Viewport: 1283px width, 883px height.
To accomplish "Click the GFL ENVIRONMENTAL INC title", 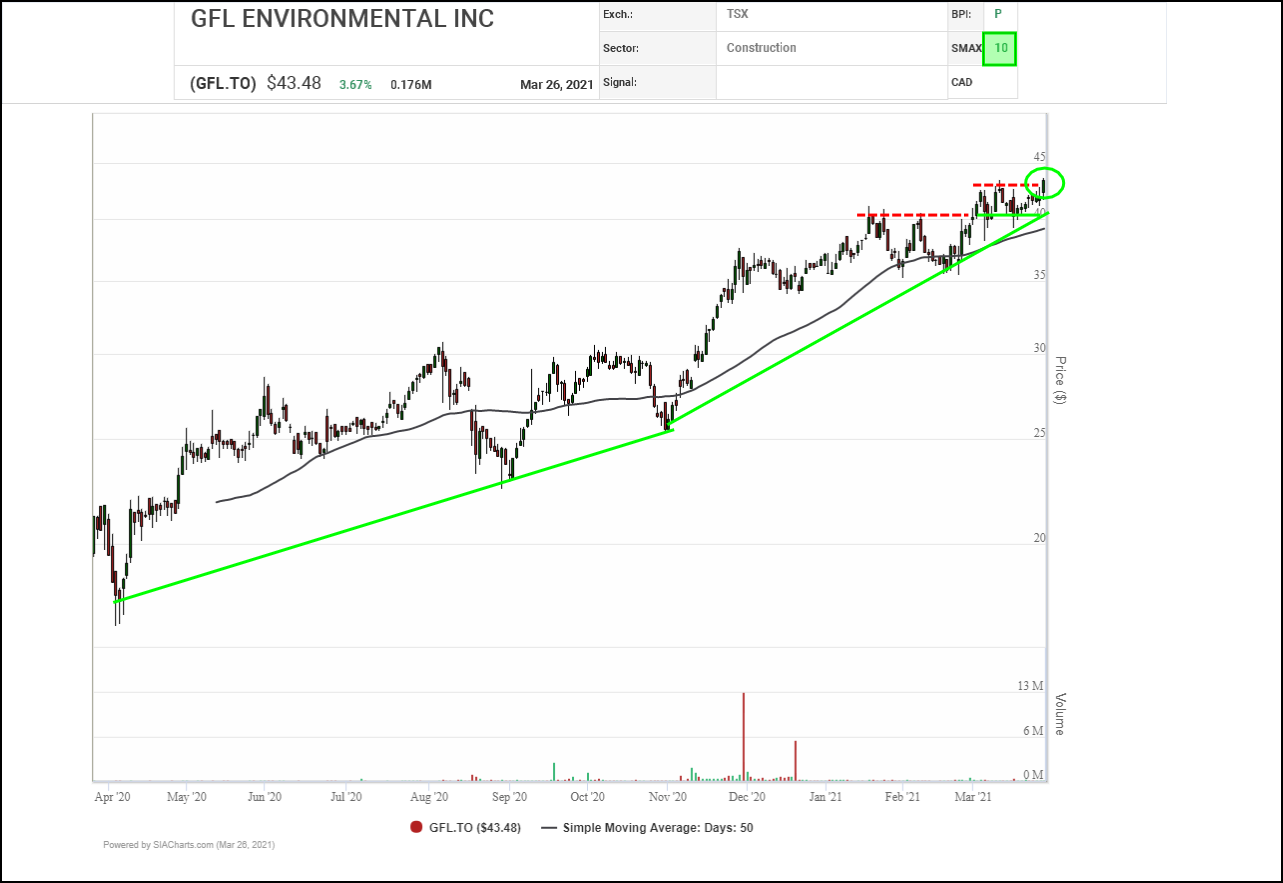I will tap(342, 19).
